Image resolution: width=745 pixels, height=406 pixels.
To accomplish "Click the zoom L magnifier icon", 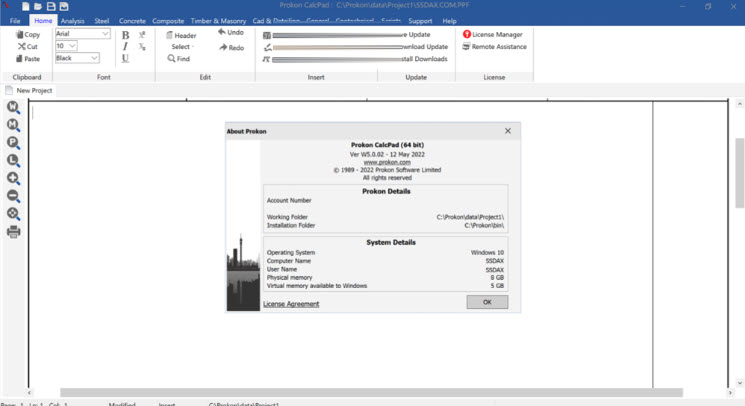I will coord(13,160).
